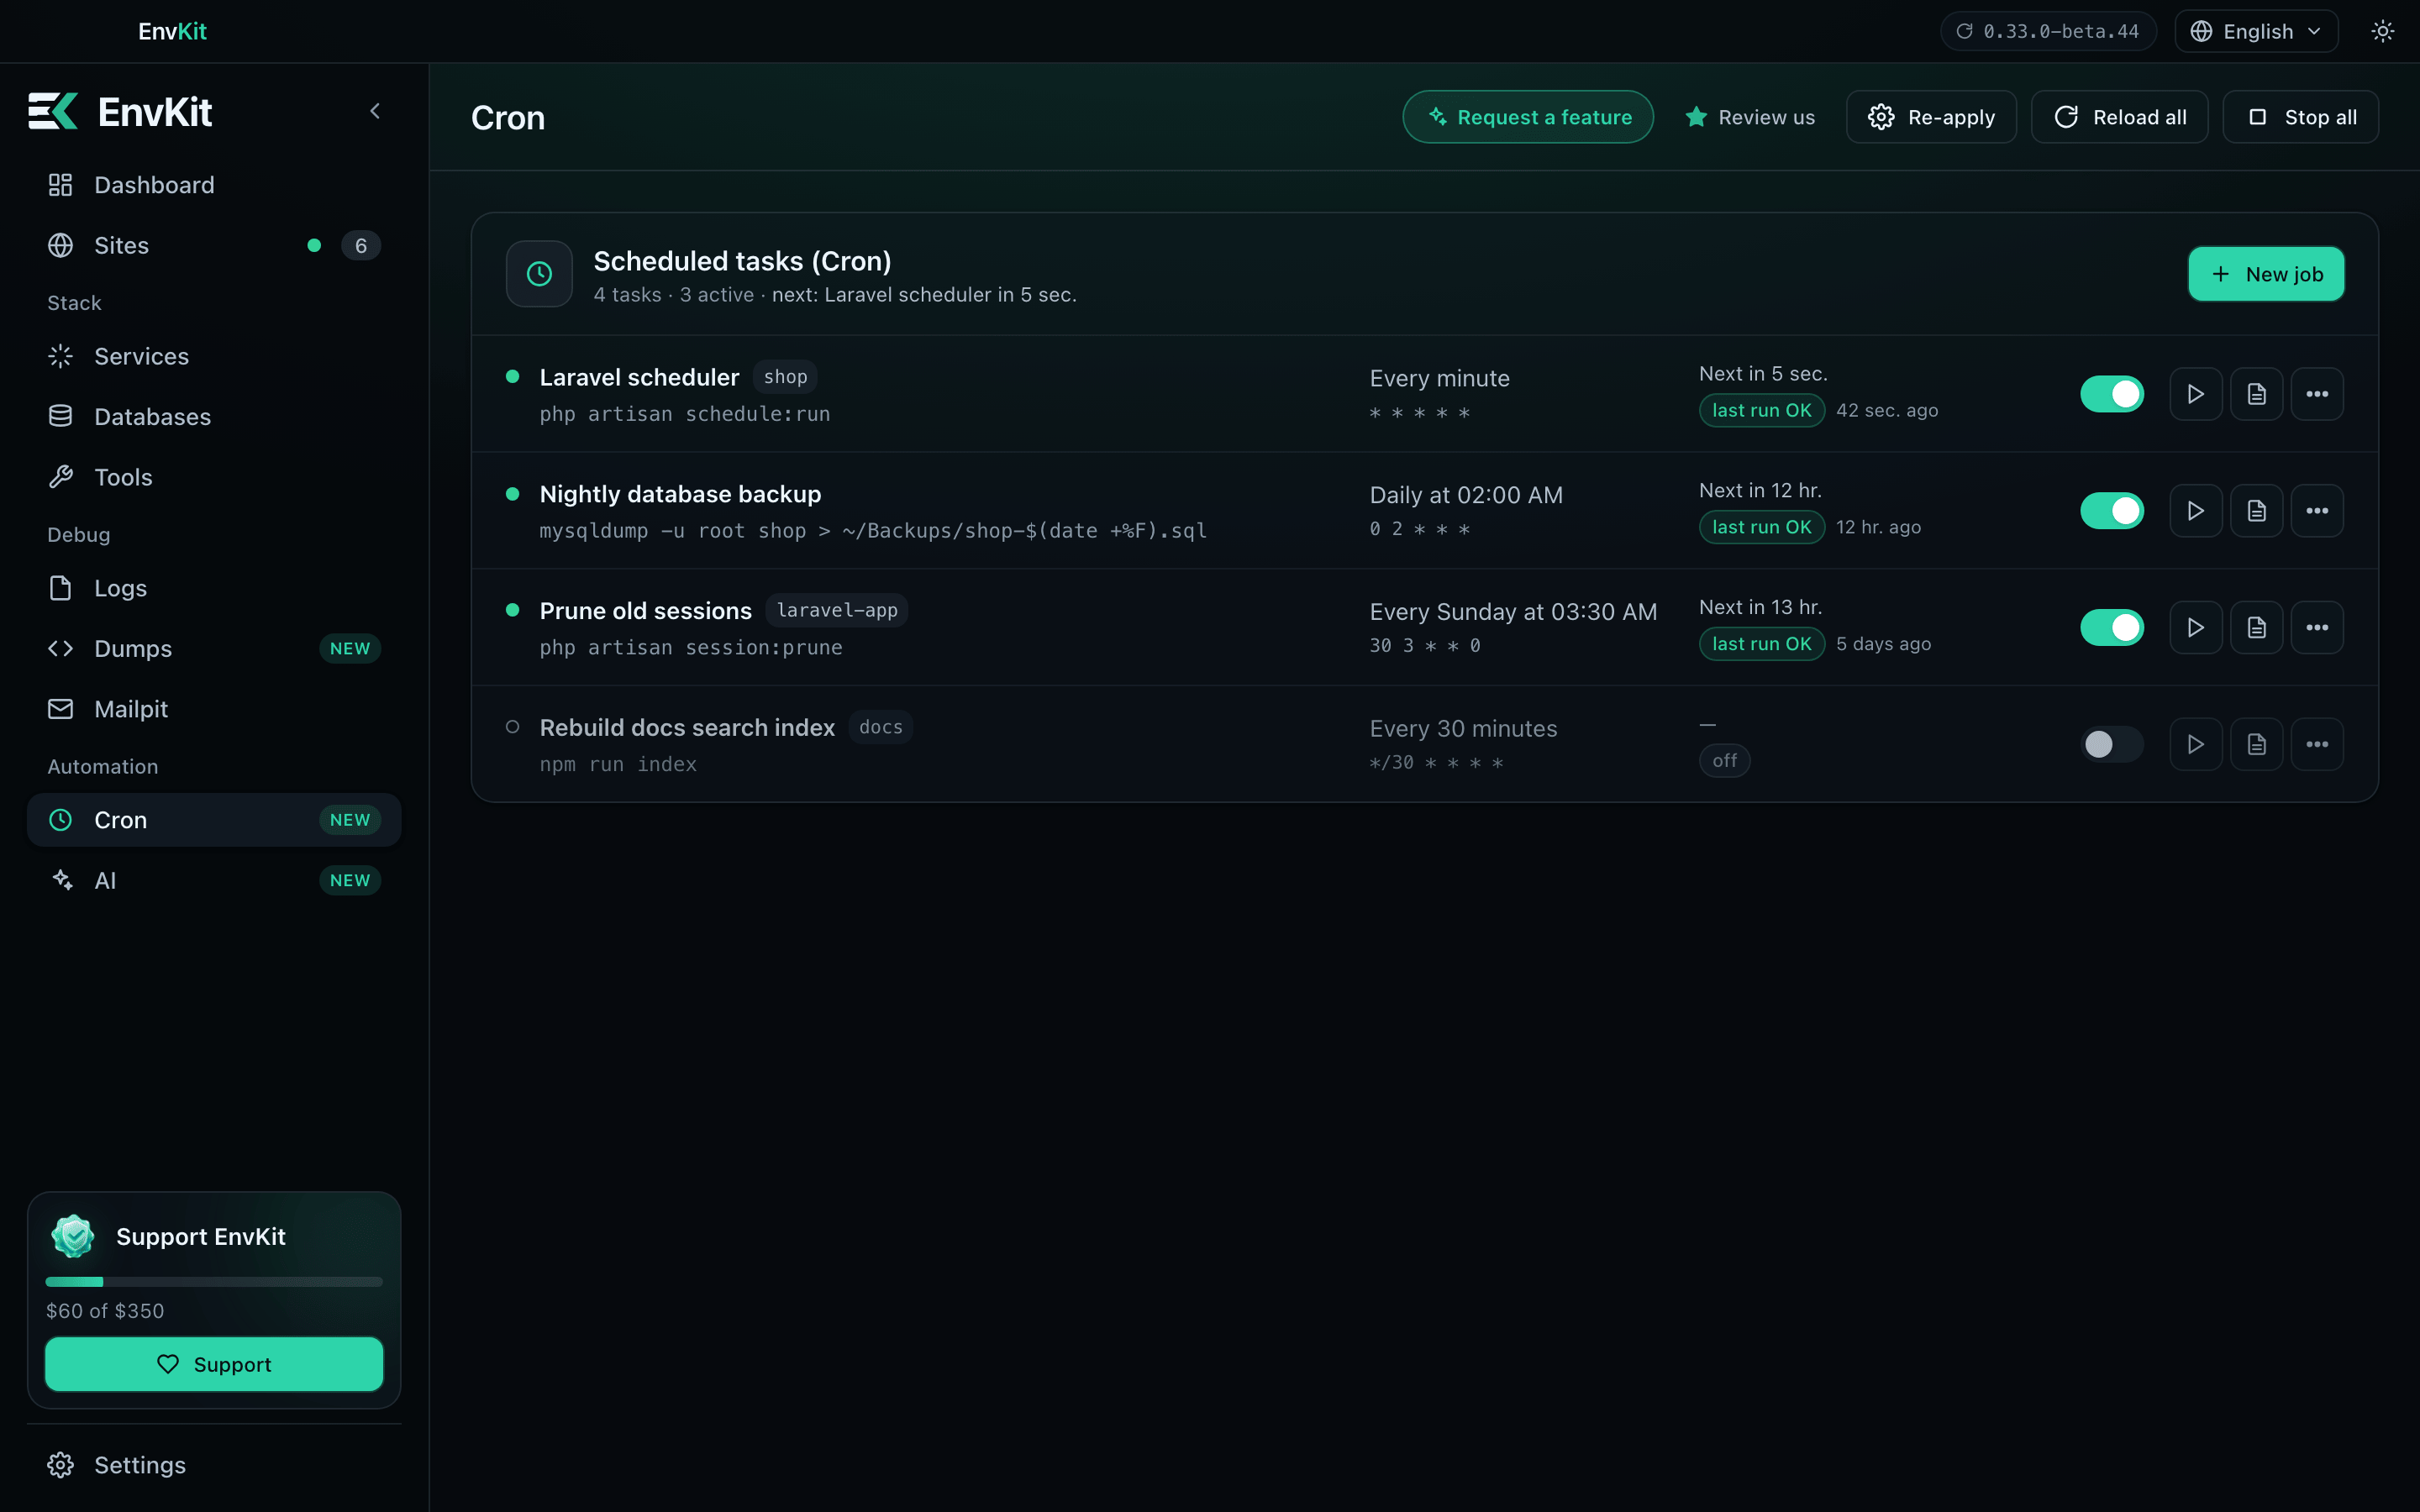Open log for Laravel scheduler

(2256, 394)
